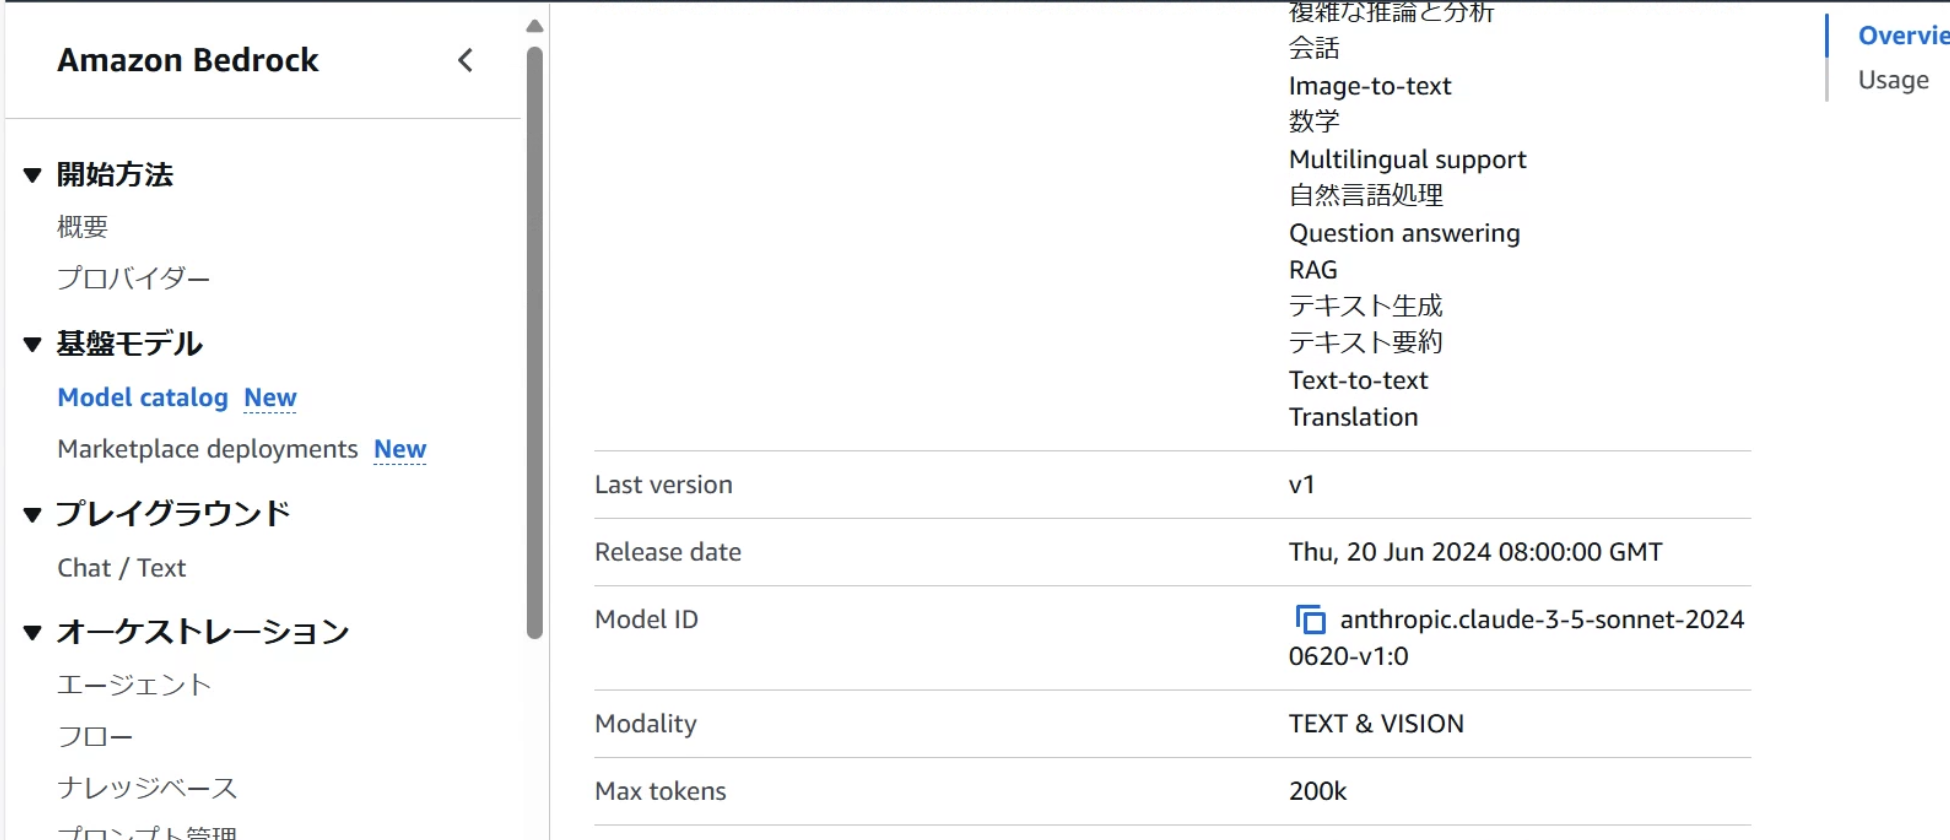The image size is (1950, 840).
Task: Click the New badge beside Model catalog
Action: [269, 398]
